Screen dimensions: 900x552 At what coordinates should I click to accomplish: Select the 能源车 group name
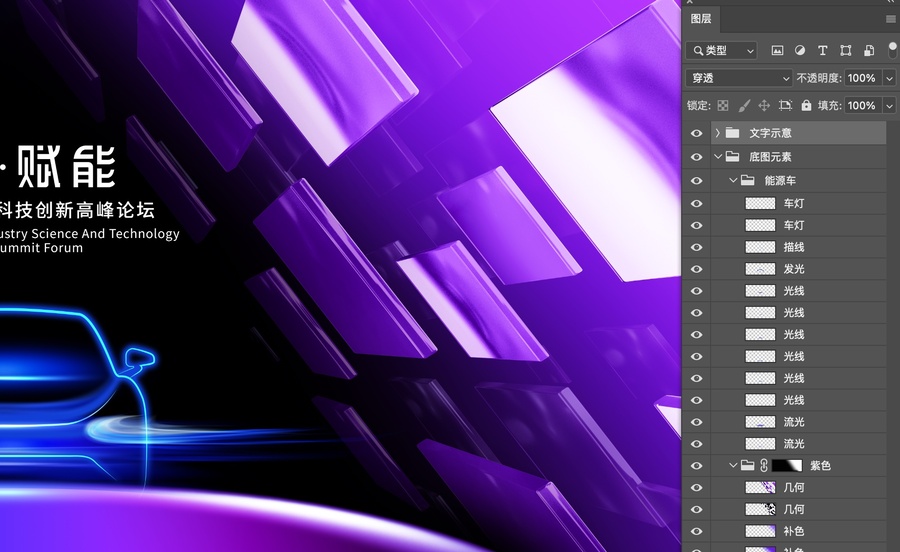(x=780, y=181)
